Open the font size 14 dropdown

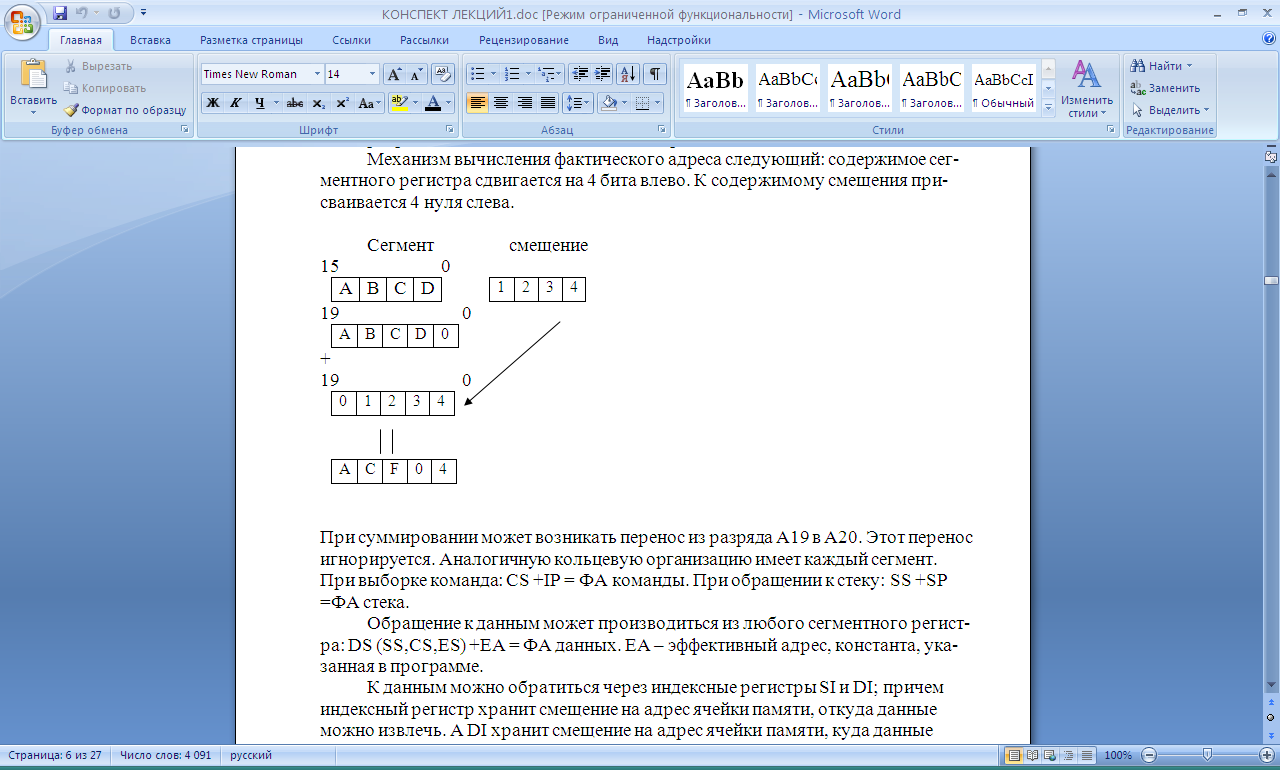coord(373,74)
